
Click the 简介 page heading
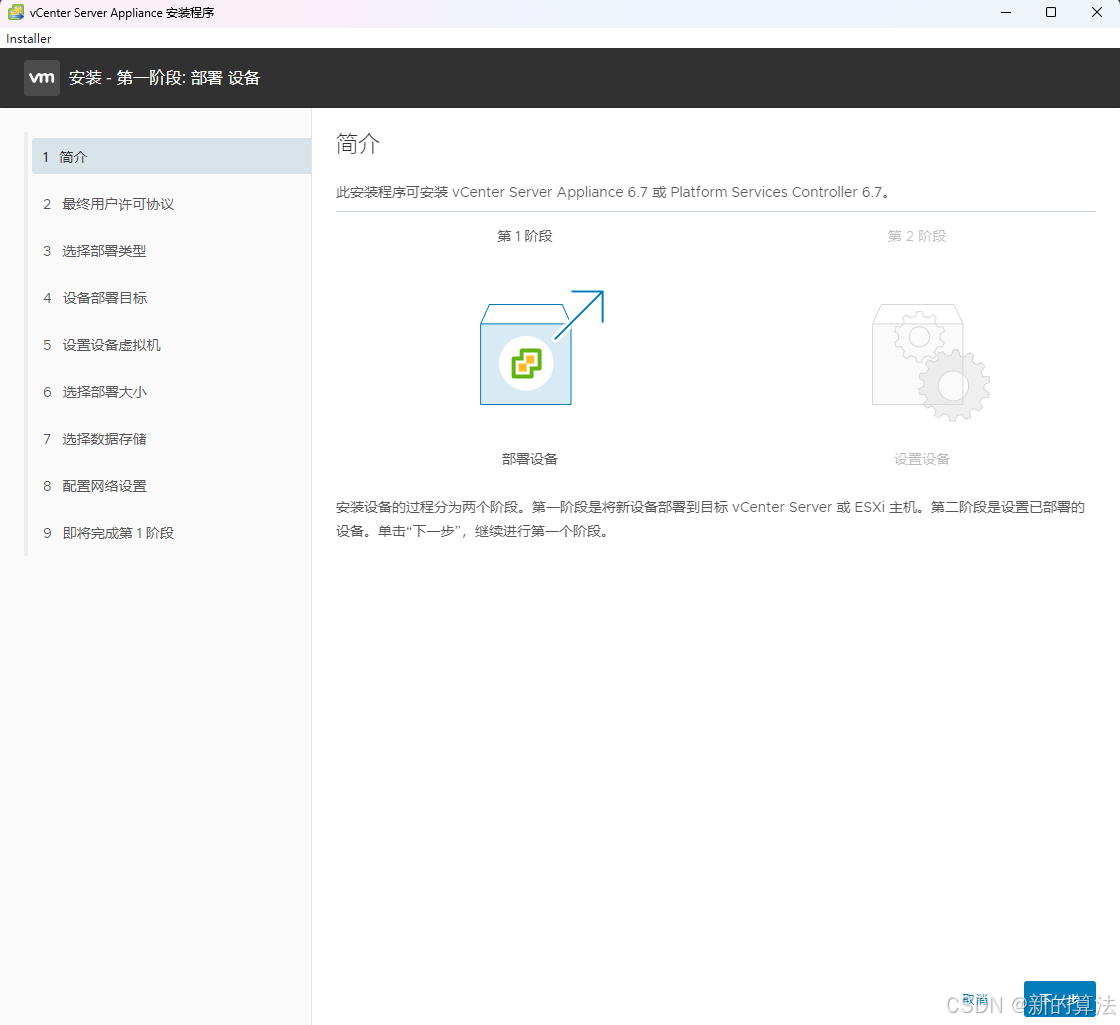coord(358,144)
